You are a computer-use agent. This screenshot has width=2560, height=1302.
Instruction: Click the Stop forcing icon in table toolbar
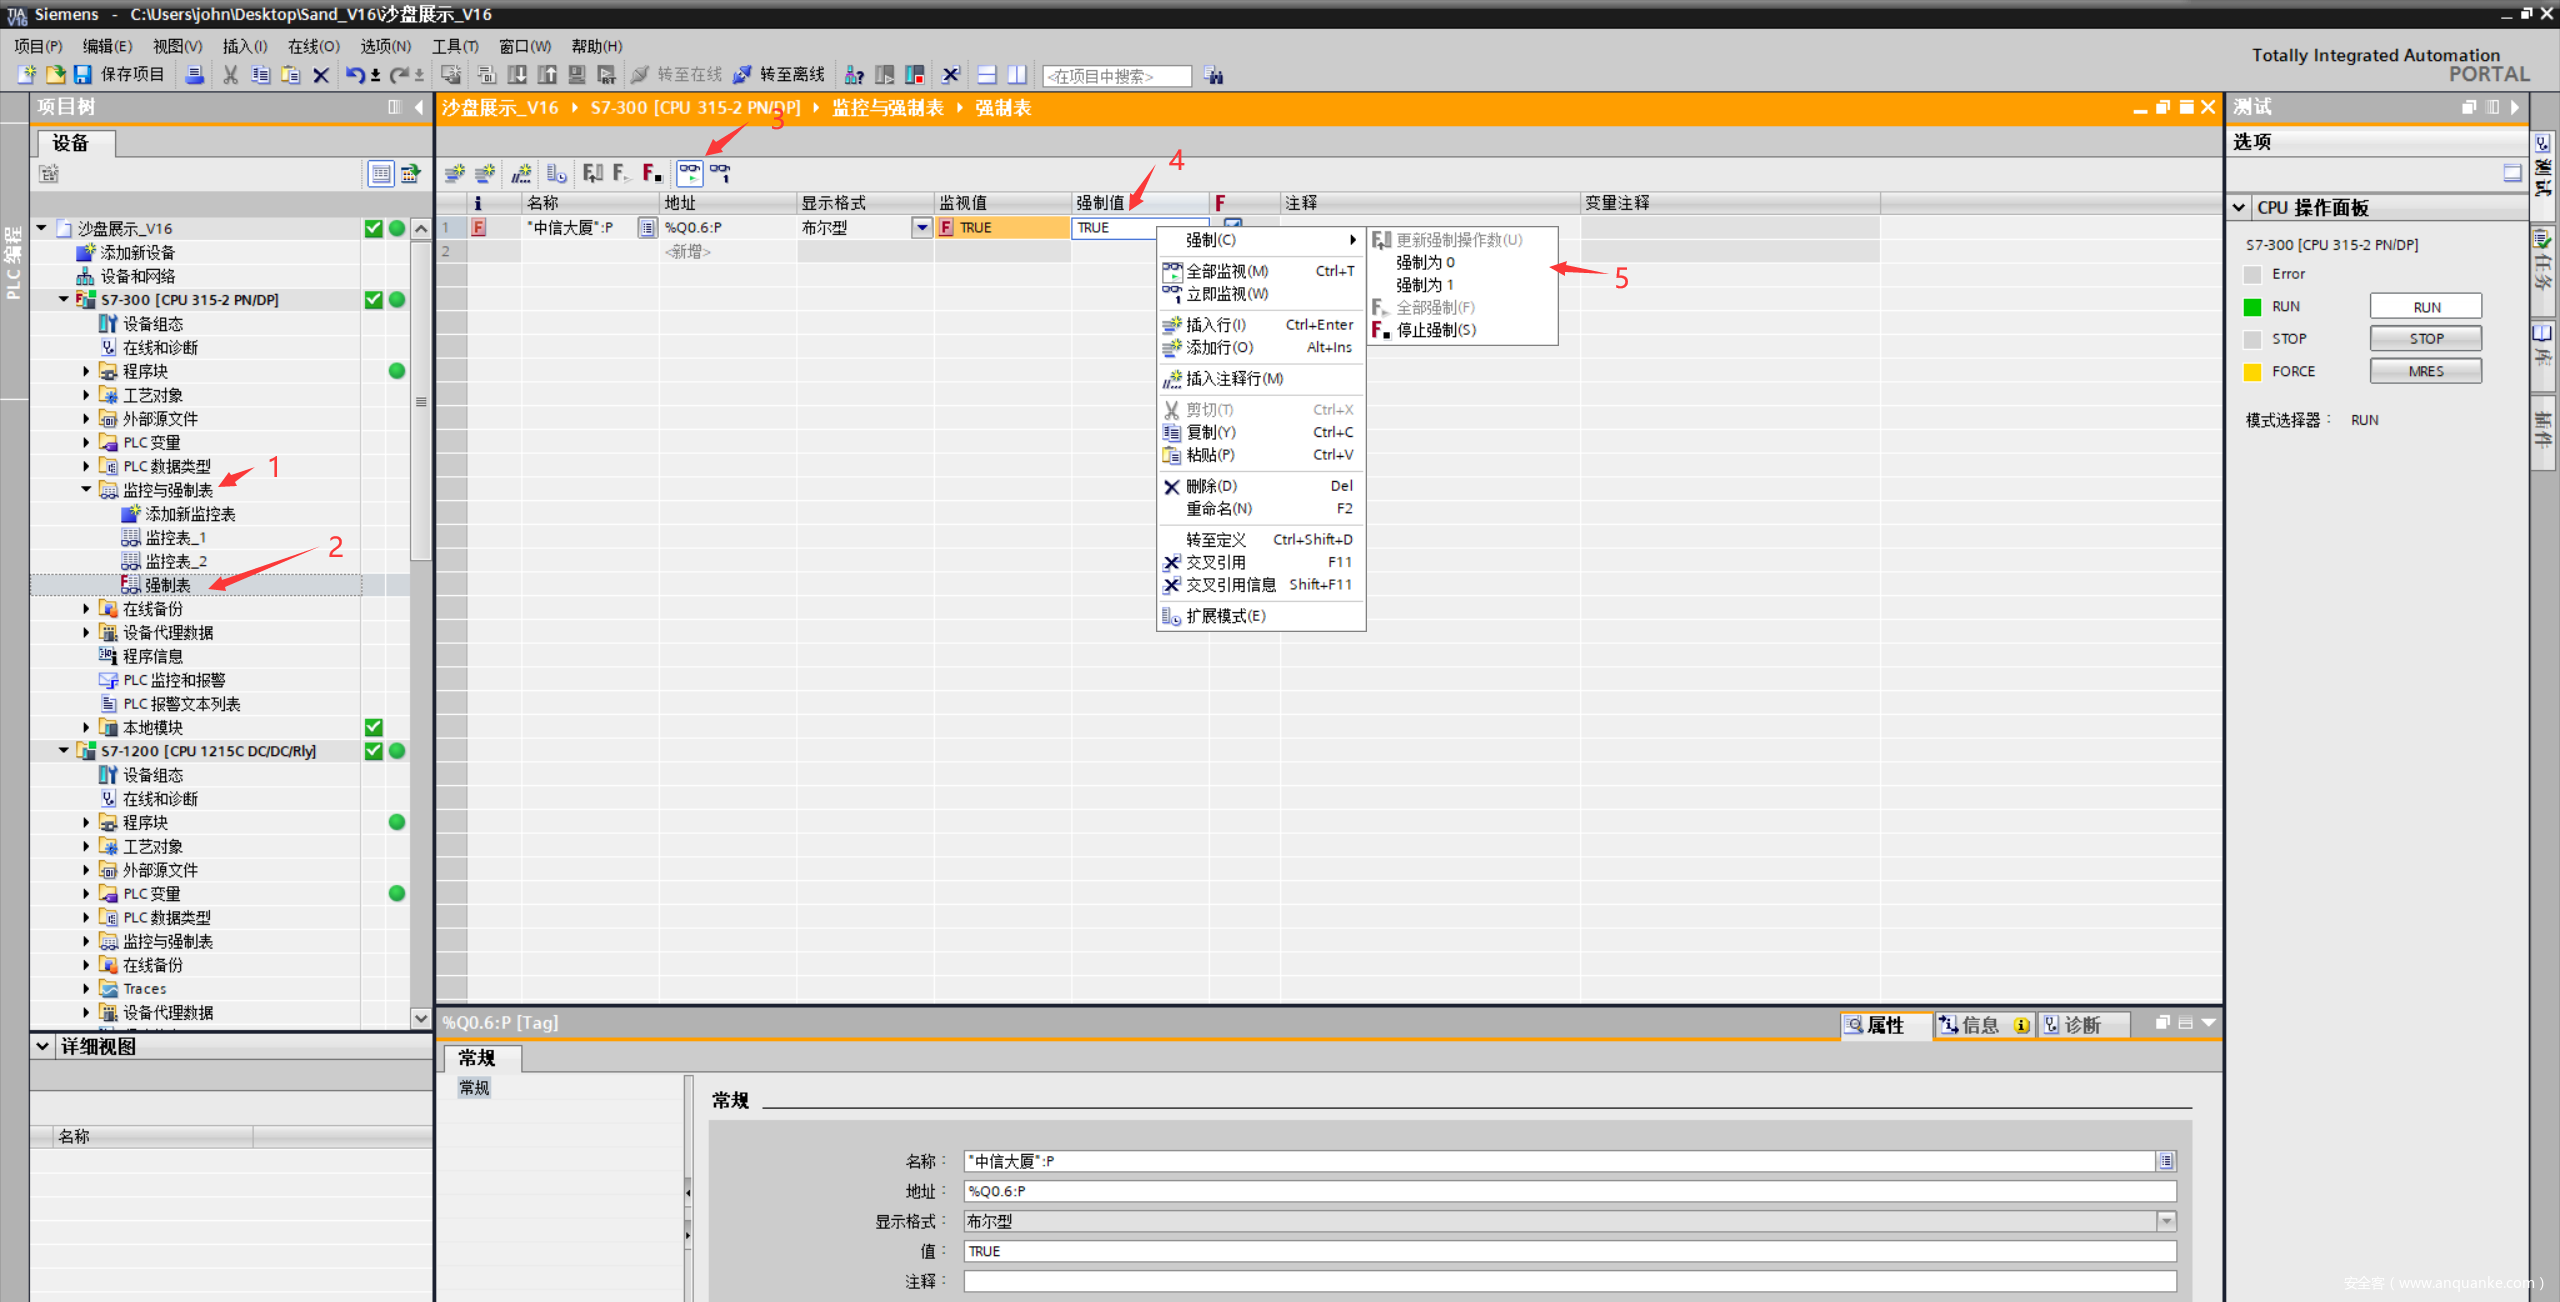[x=652, y=173]
